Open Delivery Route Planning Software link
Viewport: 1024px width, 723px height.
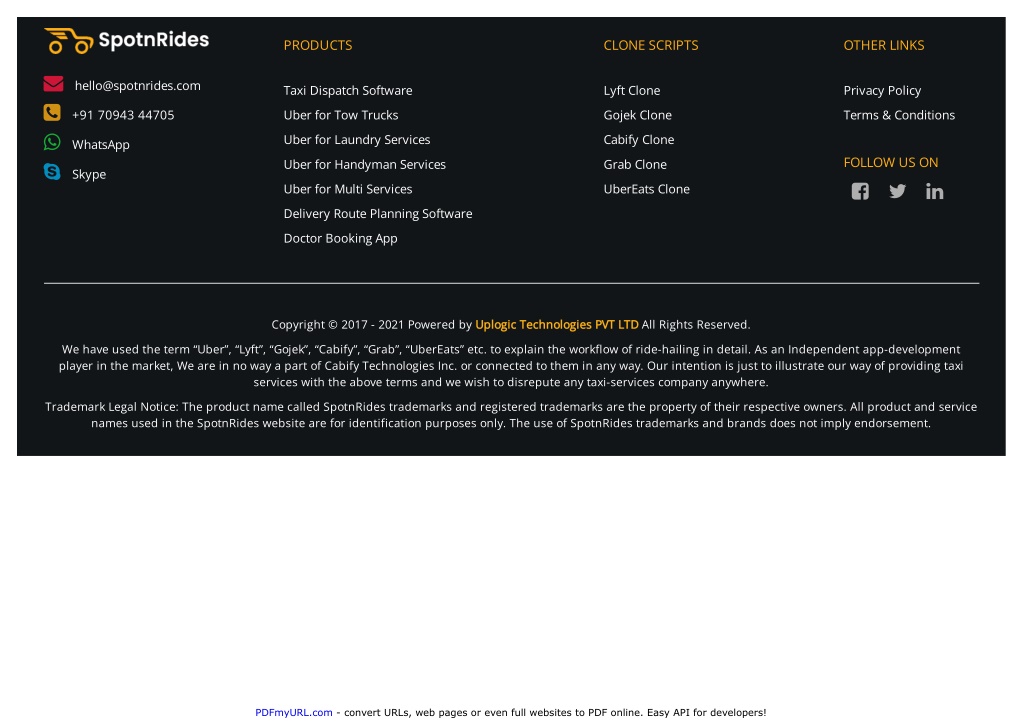click(x=378, y=214)
